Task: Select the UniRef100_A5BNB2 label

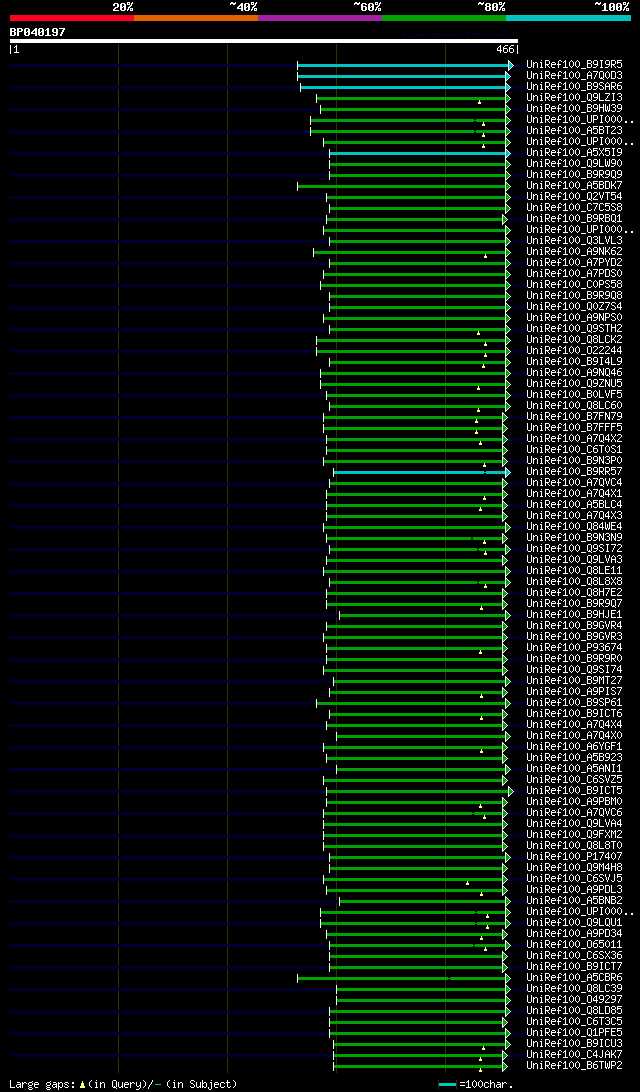Action: coord(575,900)
